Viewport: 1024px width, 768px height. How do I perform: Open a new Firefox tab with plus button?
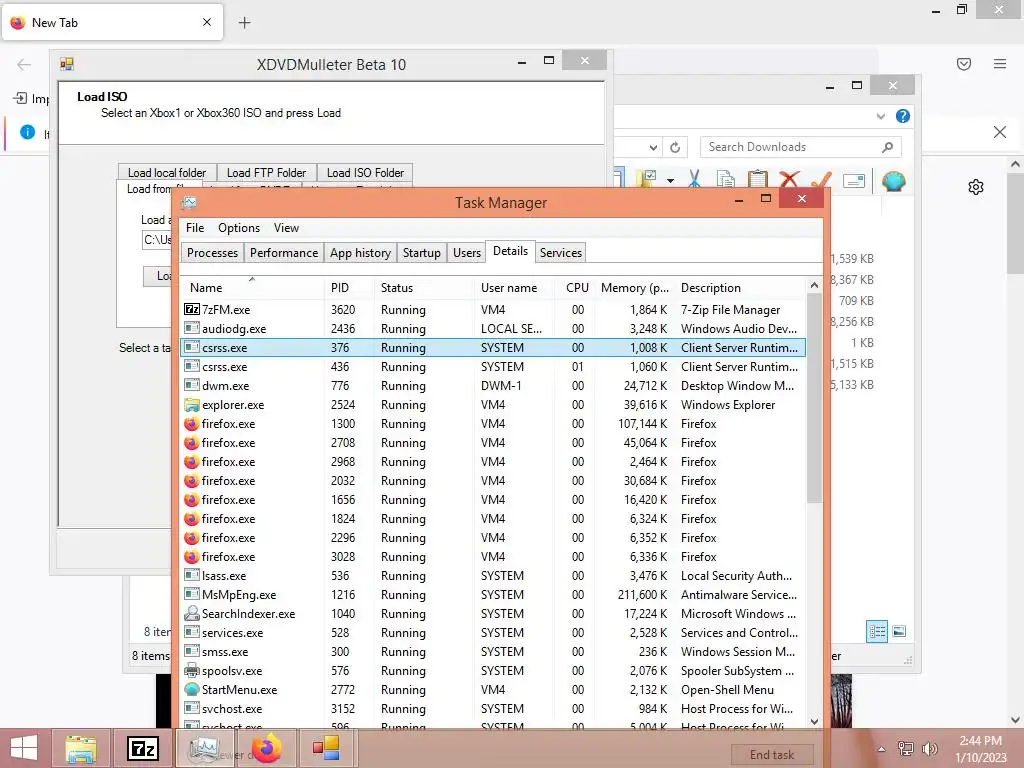(244, 23)
